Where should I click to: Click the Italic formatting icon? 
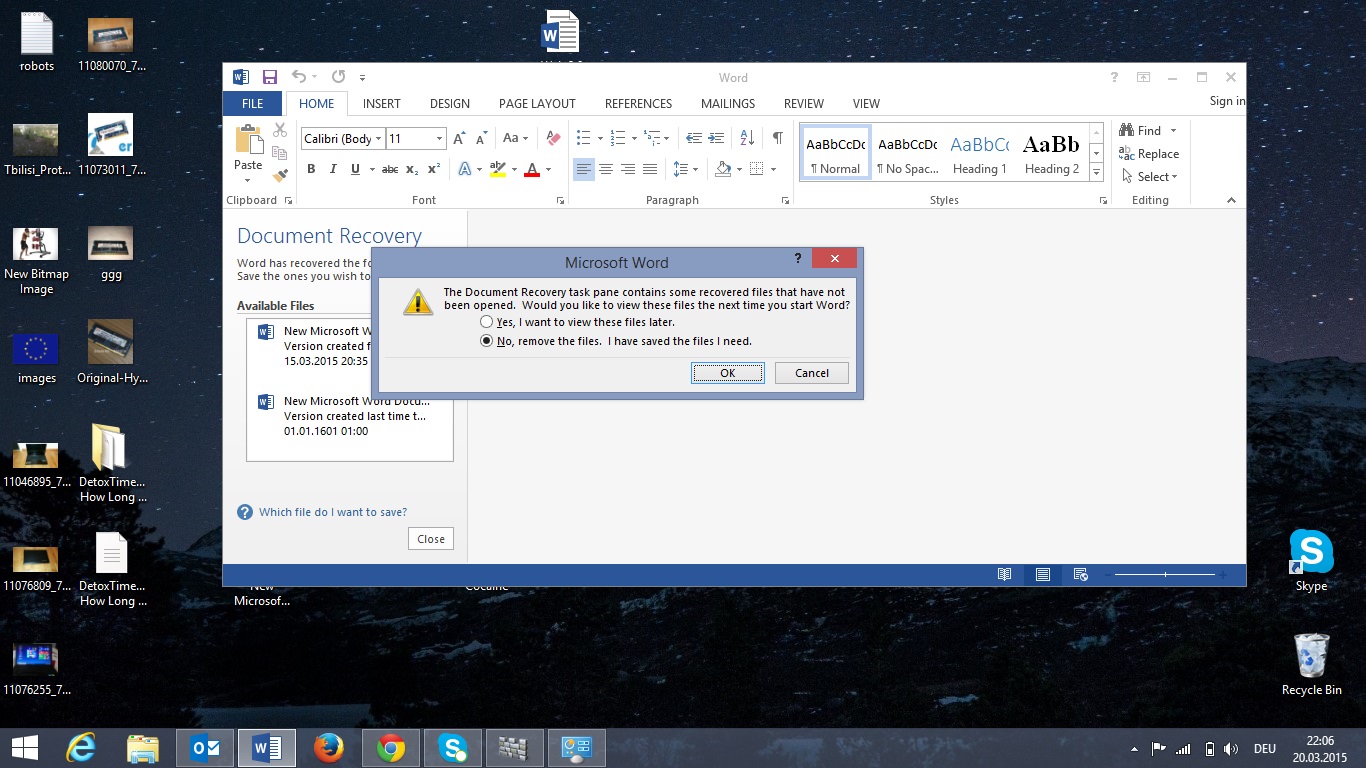333,169
